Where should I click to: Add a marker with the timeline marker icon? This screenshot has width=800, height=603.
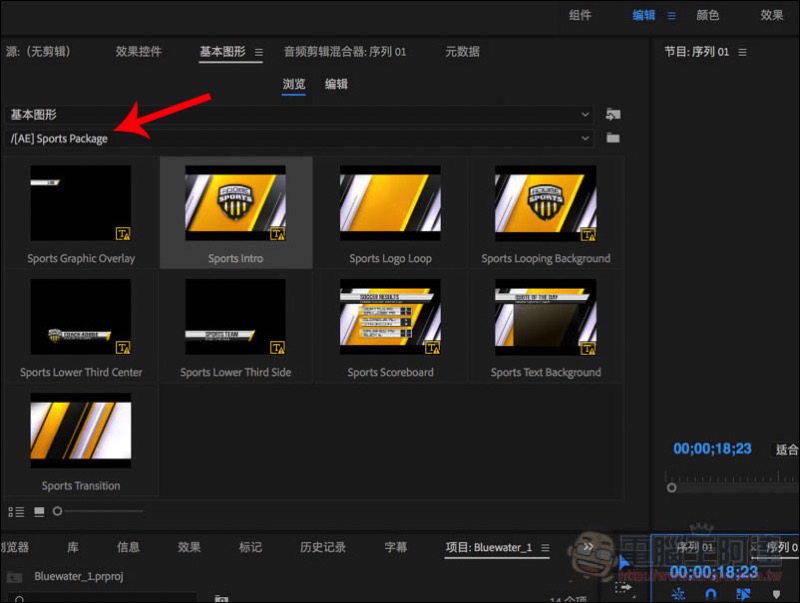coord(777,594)
